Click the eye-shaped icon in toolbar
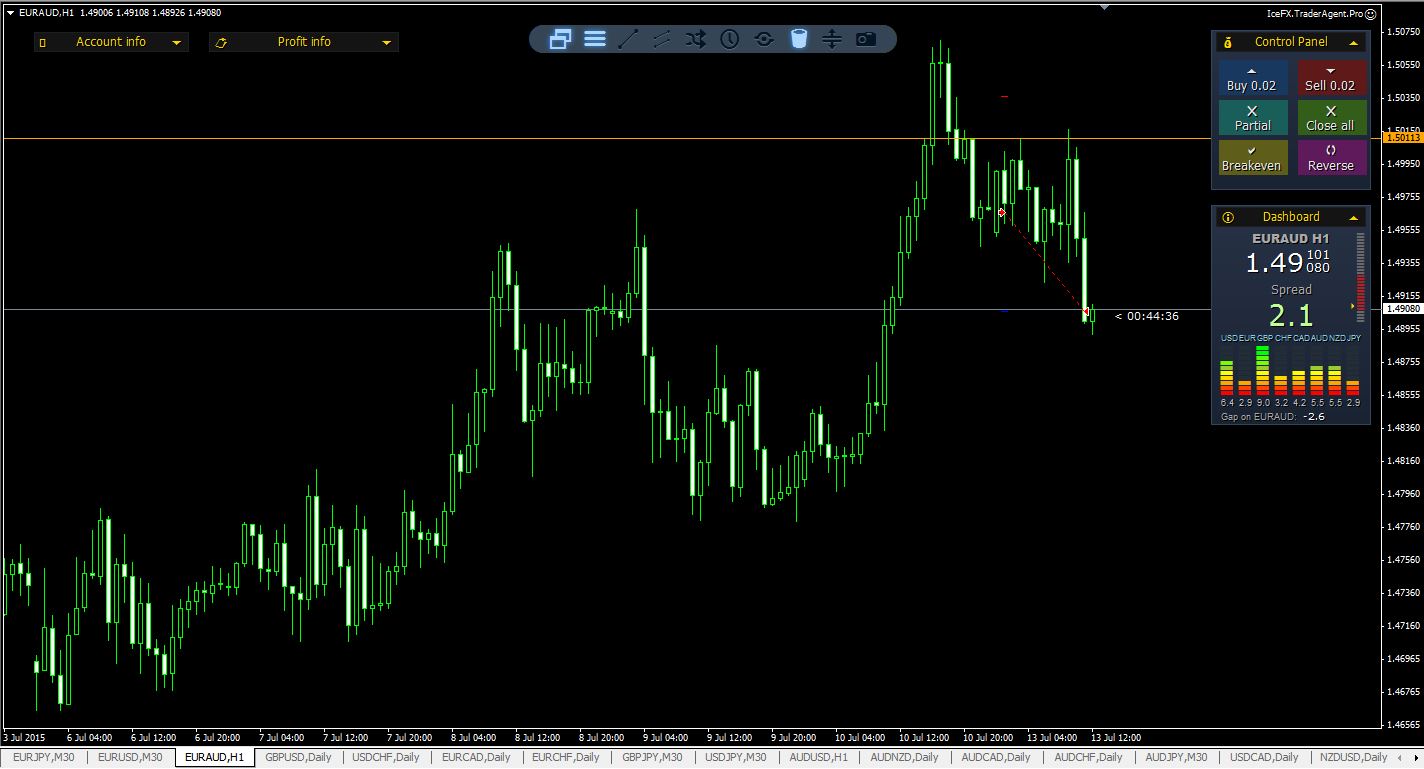1424x769 pixels. click(x=764, y=39)
